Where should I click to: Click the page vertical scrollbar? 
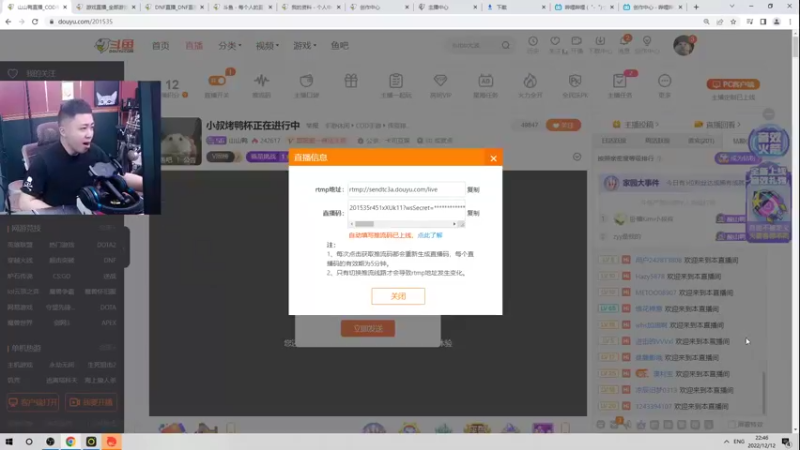(795, 46)
